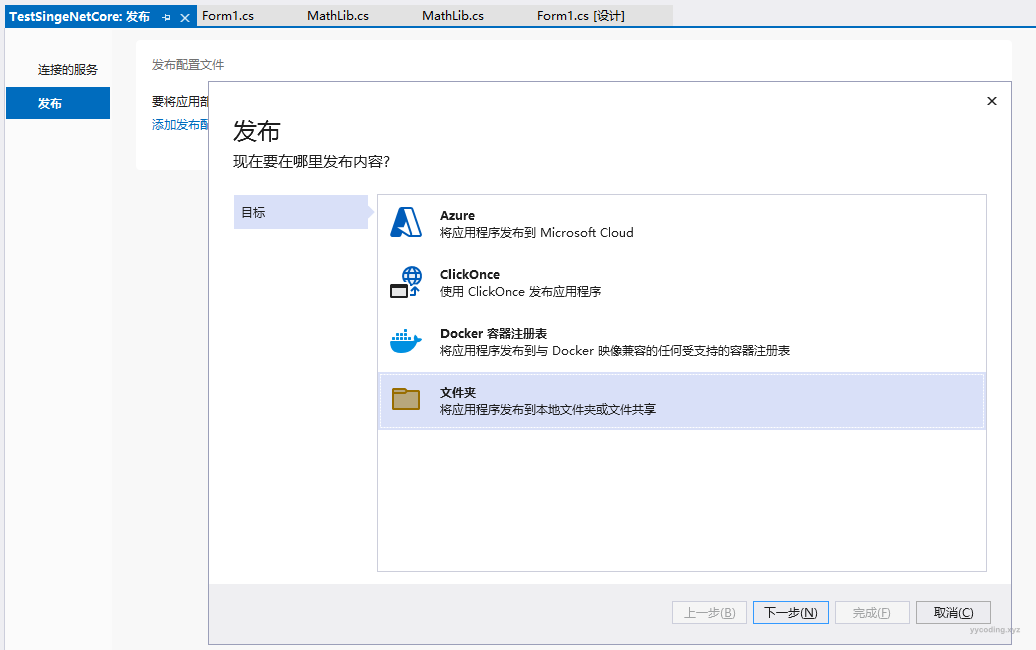Click the 下一步(N) button
1036x650 pixels.
point(790,613)
